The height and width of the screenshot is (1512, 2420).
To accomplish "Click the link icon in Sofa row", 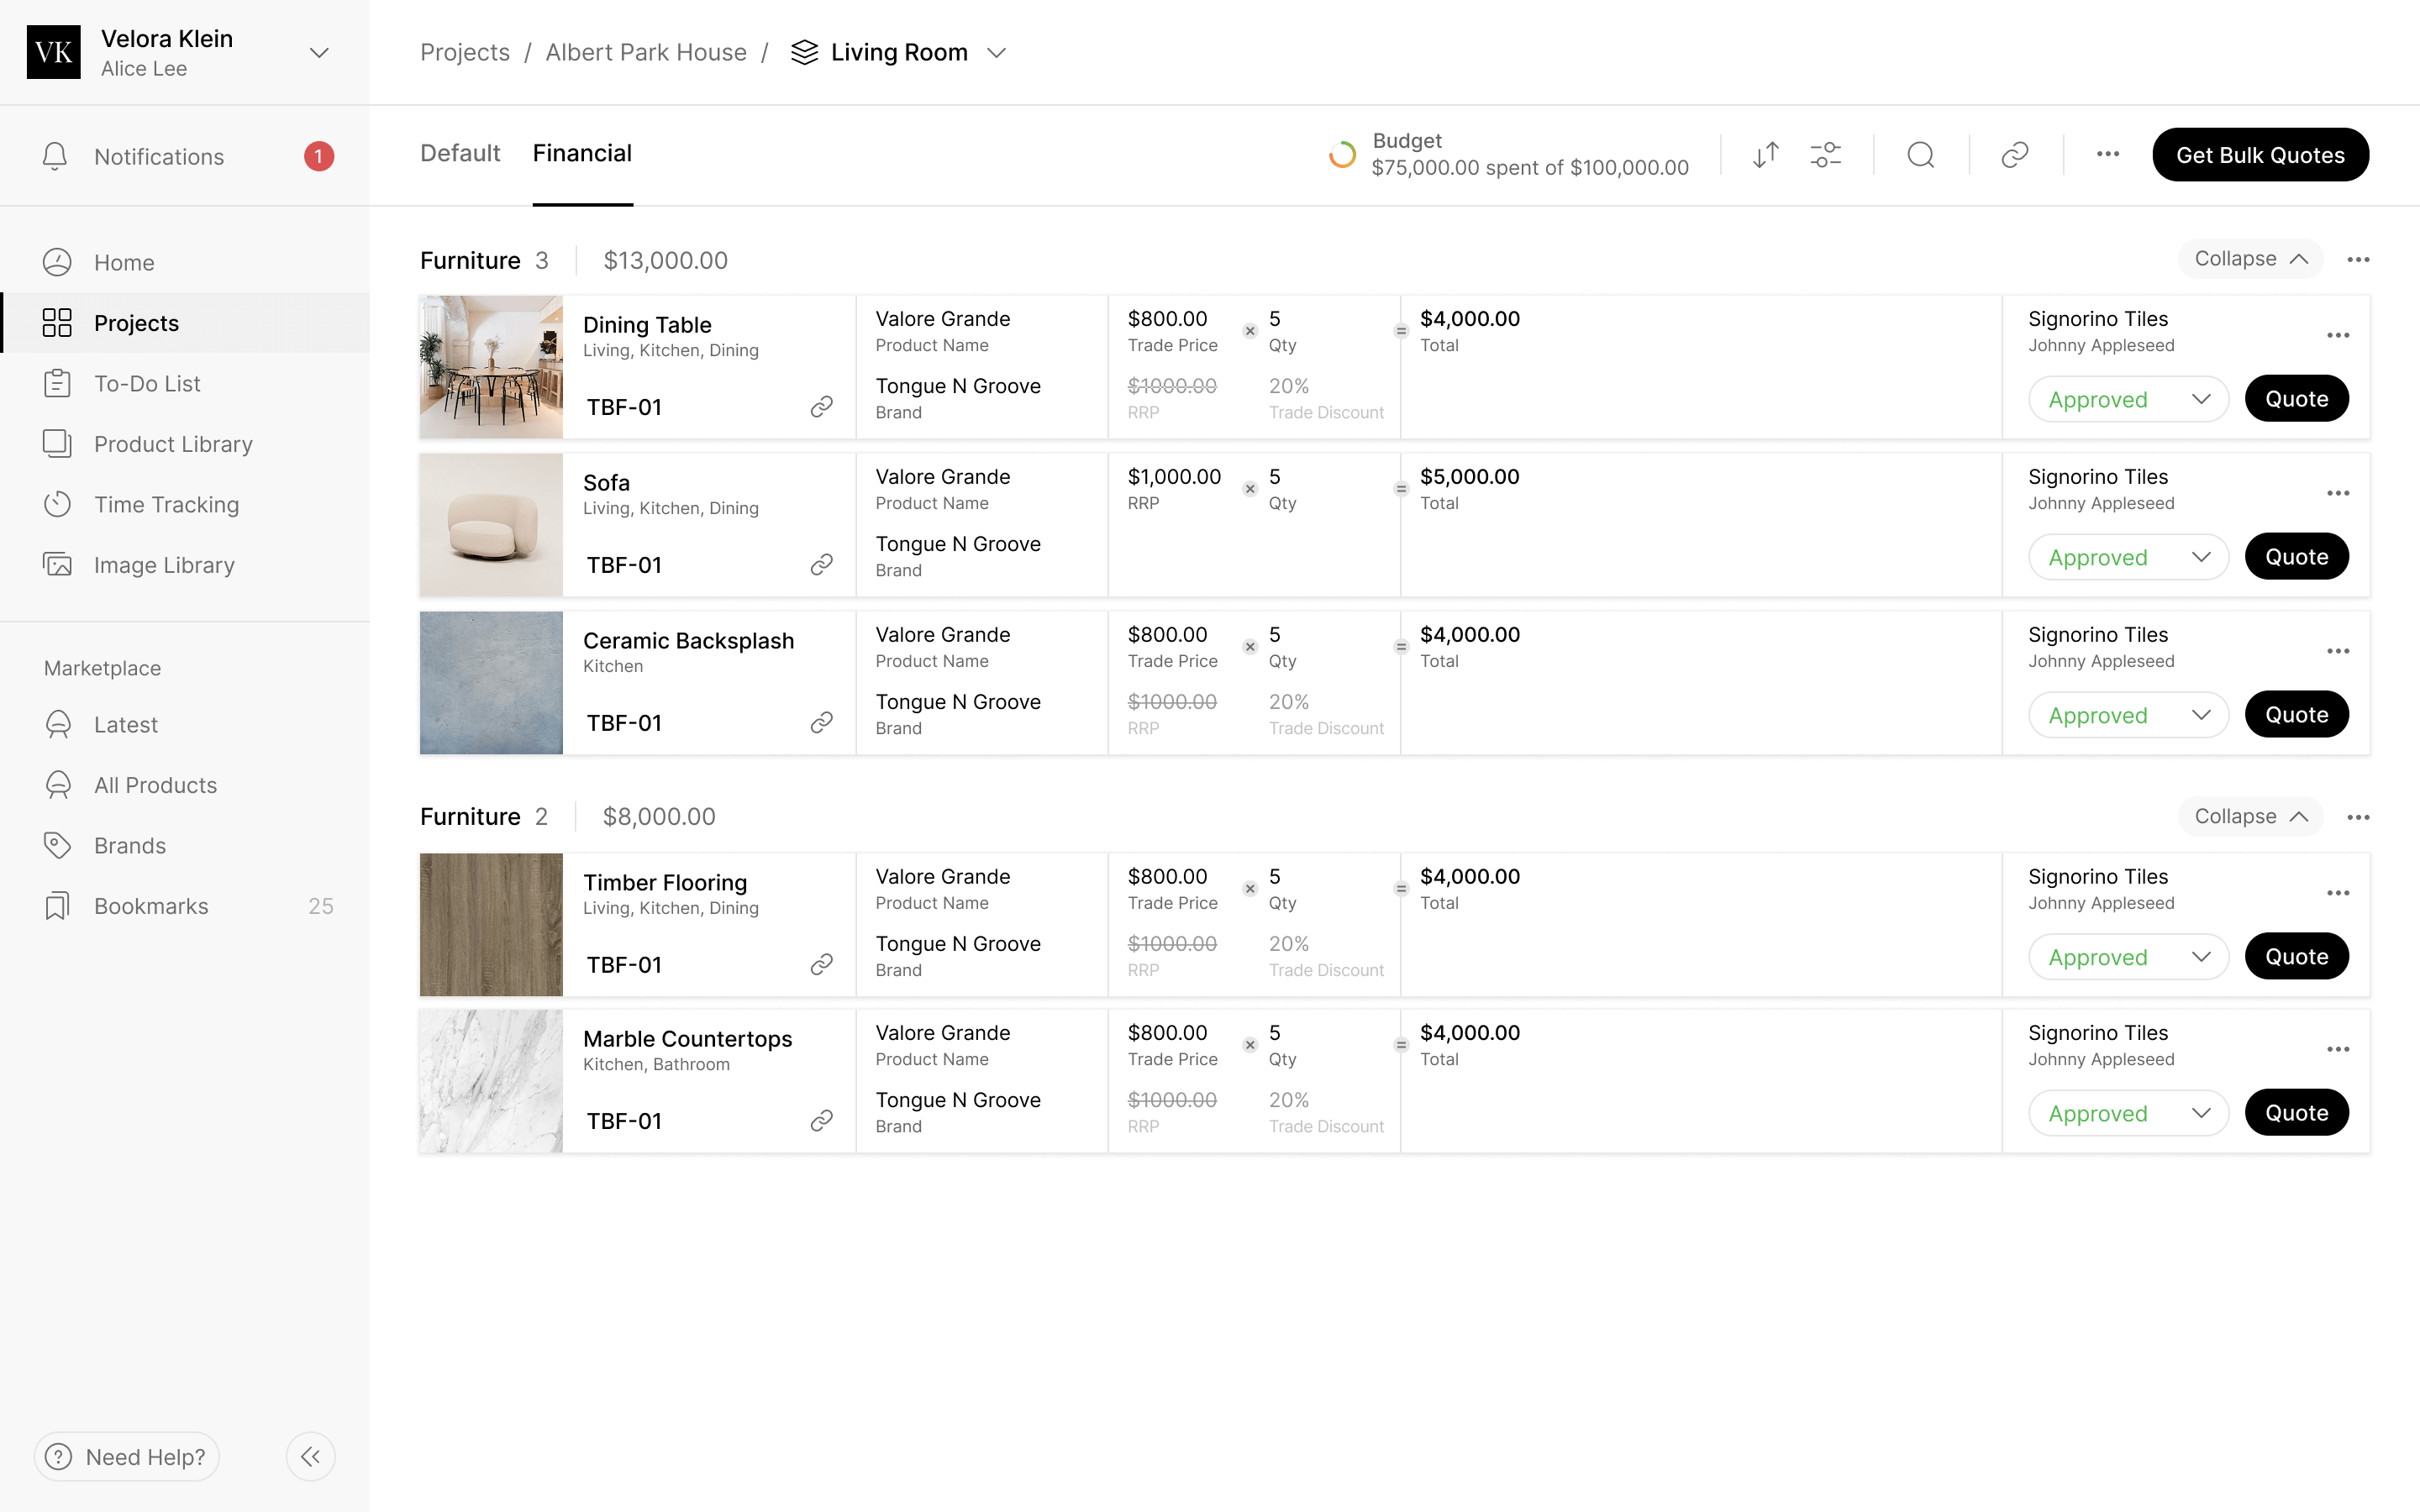I will tap(821, 565).
